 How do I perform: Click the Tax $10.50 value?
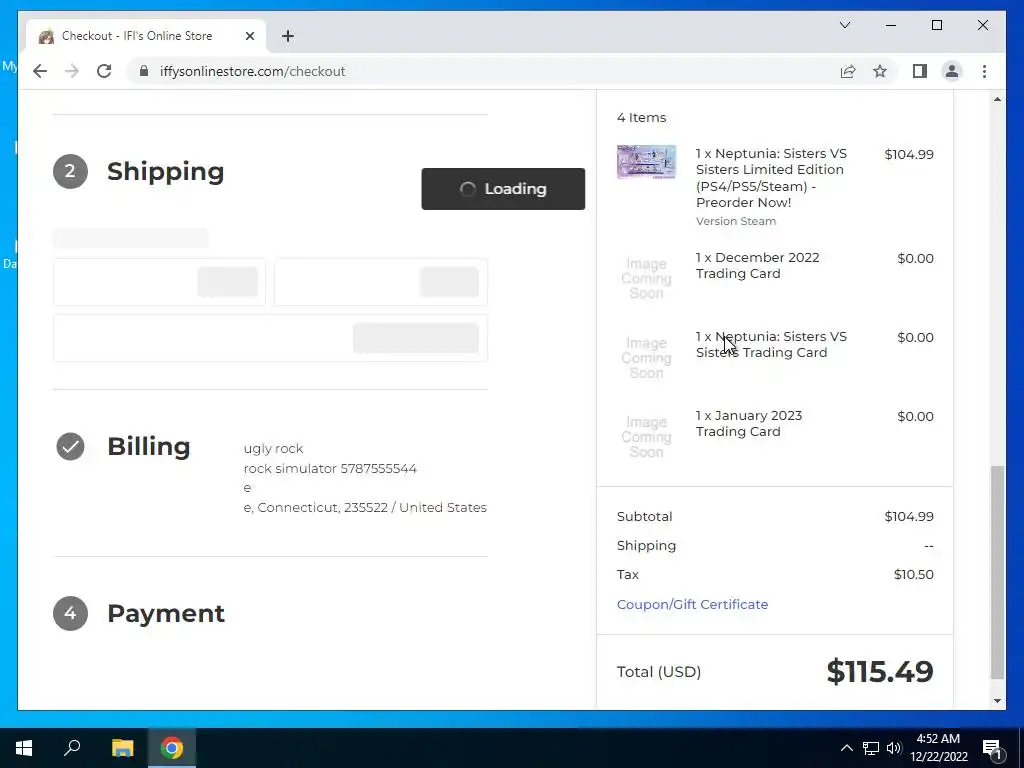[913, 574]
